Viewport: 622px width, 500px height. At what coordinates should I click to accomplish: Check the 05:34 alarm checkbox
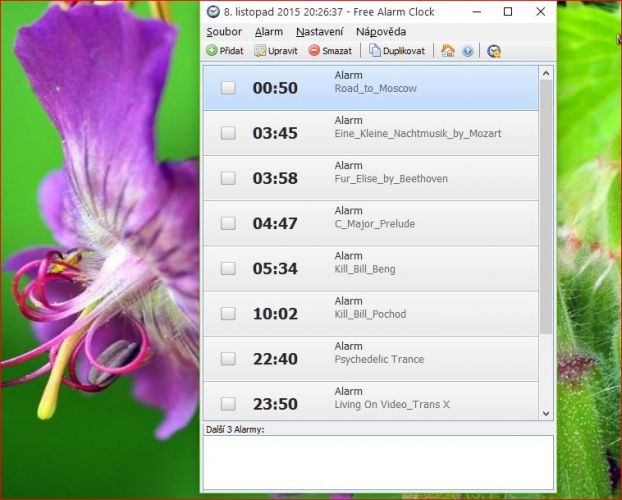click(228, 269)
